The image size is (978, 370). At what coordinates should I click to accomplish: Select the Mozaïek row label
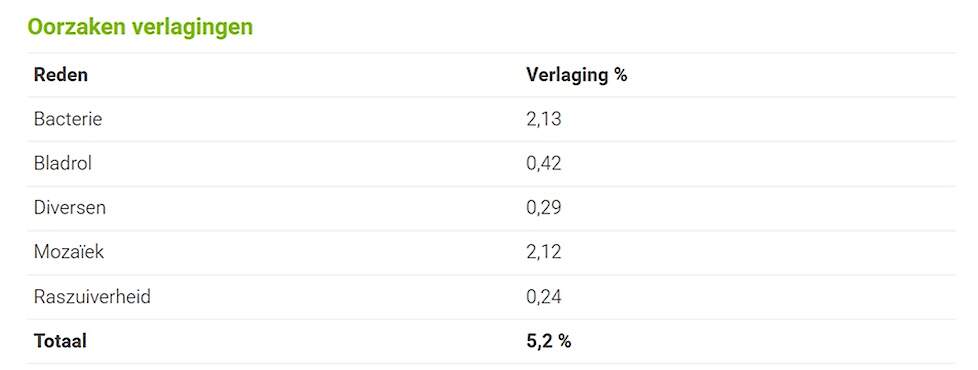[69, 252]
